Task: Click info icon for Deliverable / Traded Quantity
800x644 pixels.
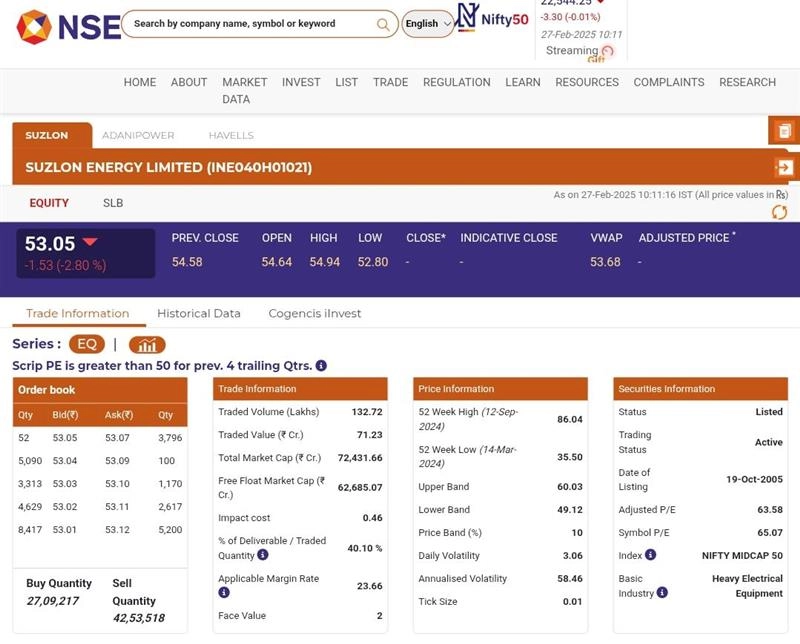Action: pos(263,555)
